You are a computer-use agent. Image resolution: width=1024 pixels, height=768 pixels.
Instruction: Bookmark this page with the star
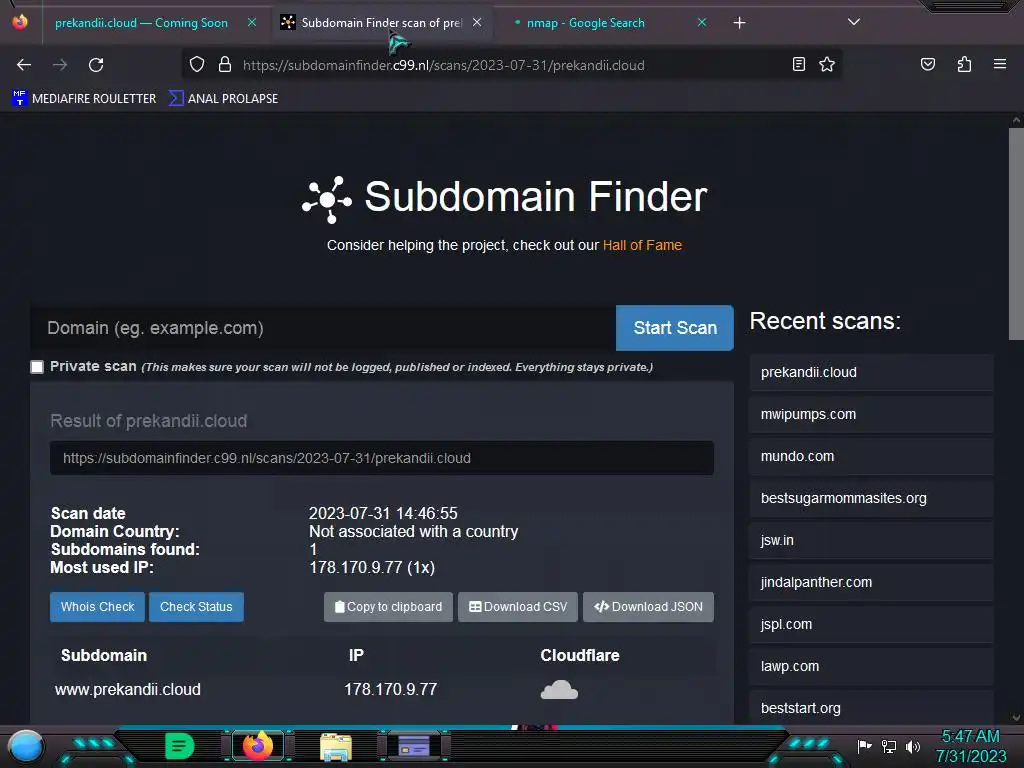827,64
